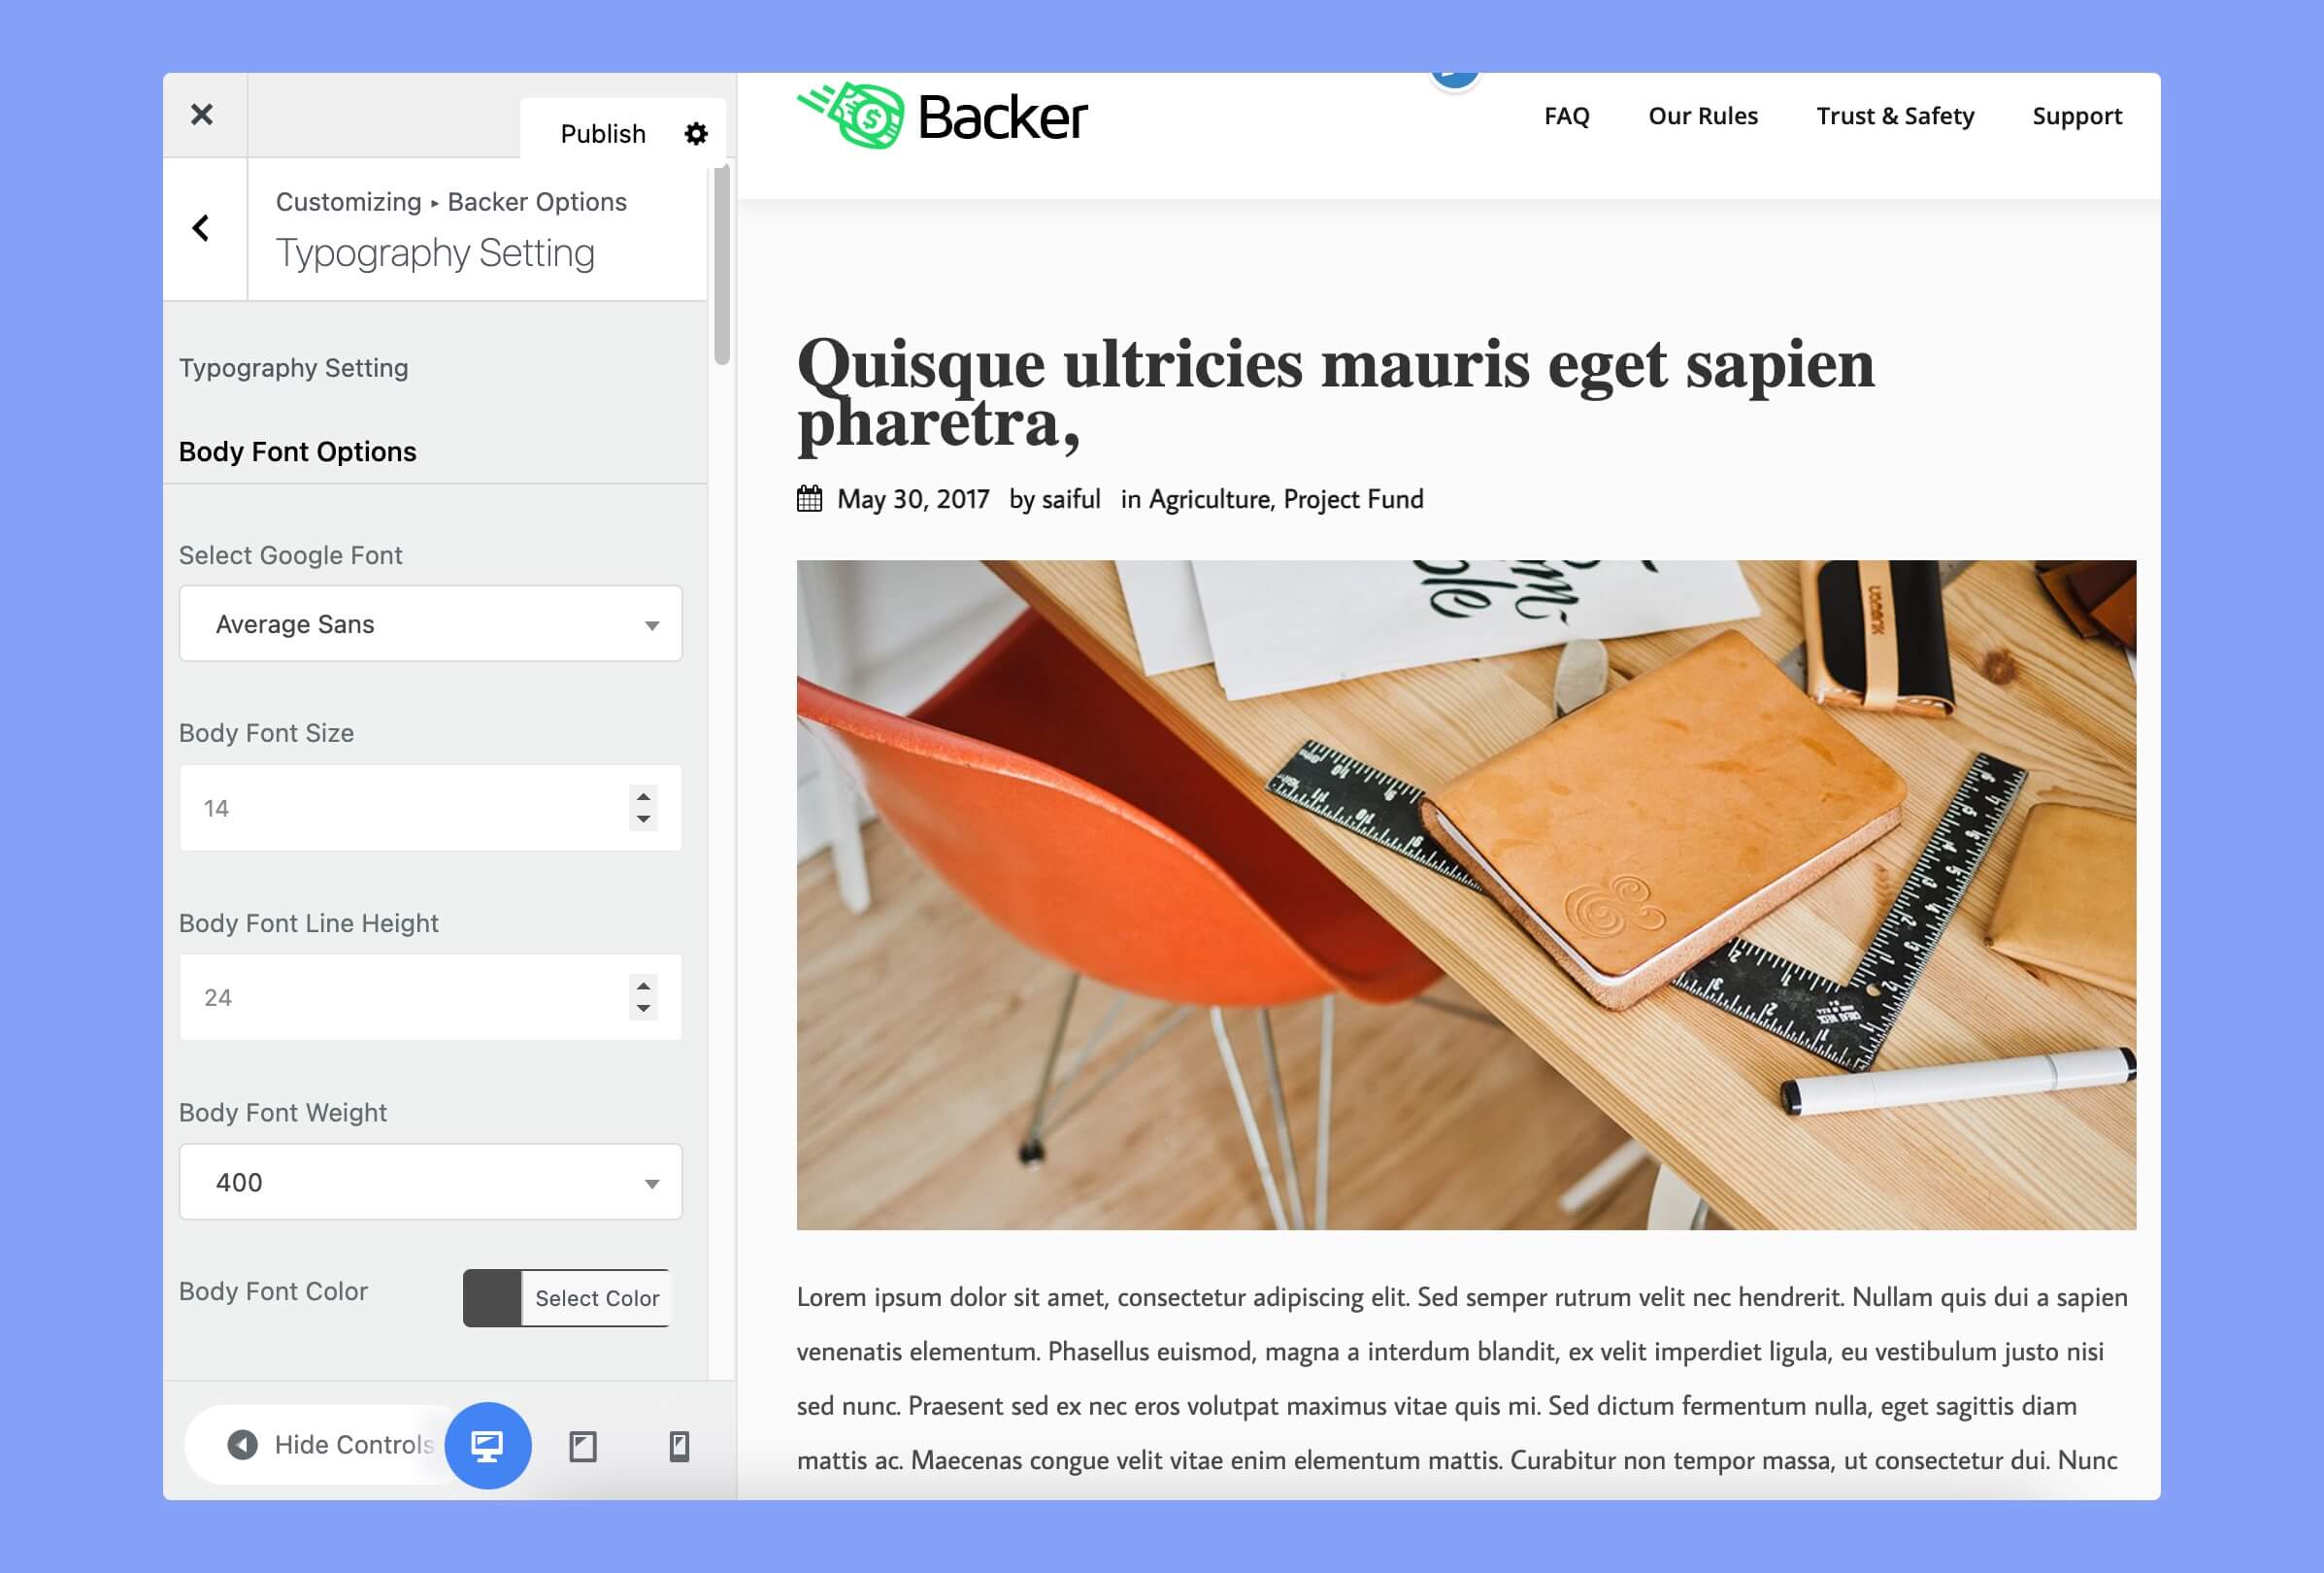Switch to tablet preview device icon
Image resolution: width=2324 pixels, height=1573 pixels.
[583, 1446]
